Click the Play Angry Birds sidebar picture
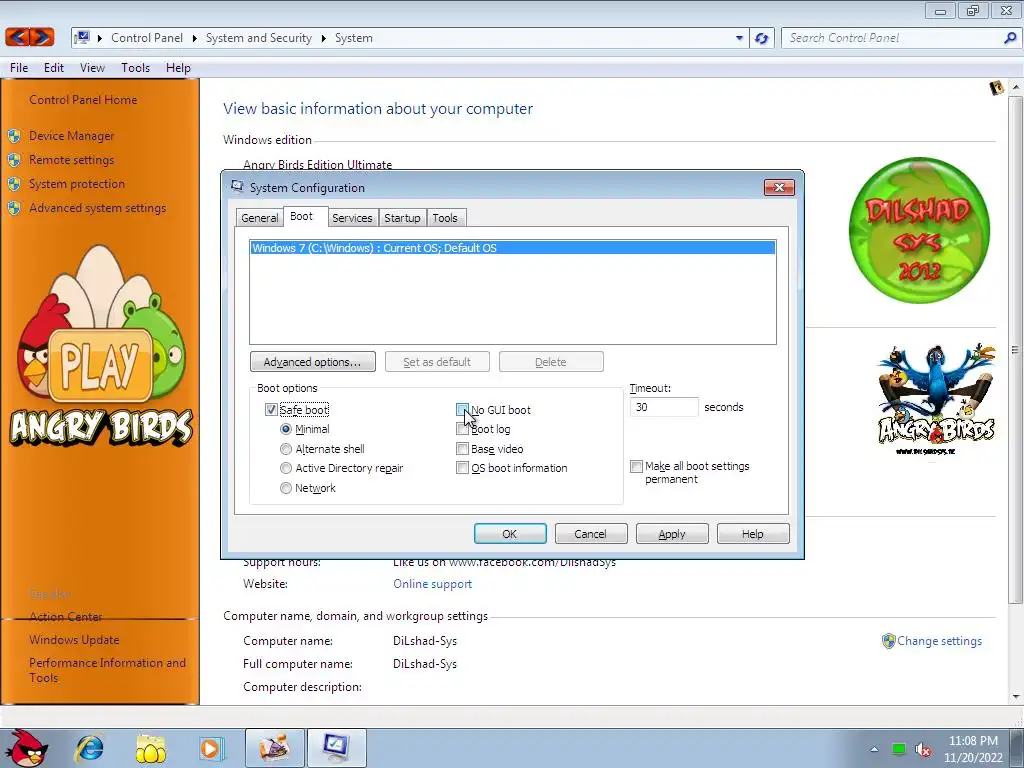The width and height of the screenshot is (1024, 768). tap(100, 346)
